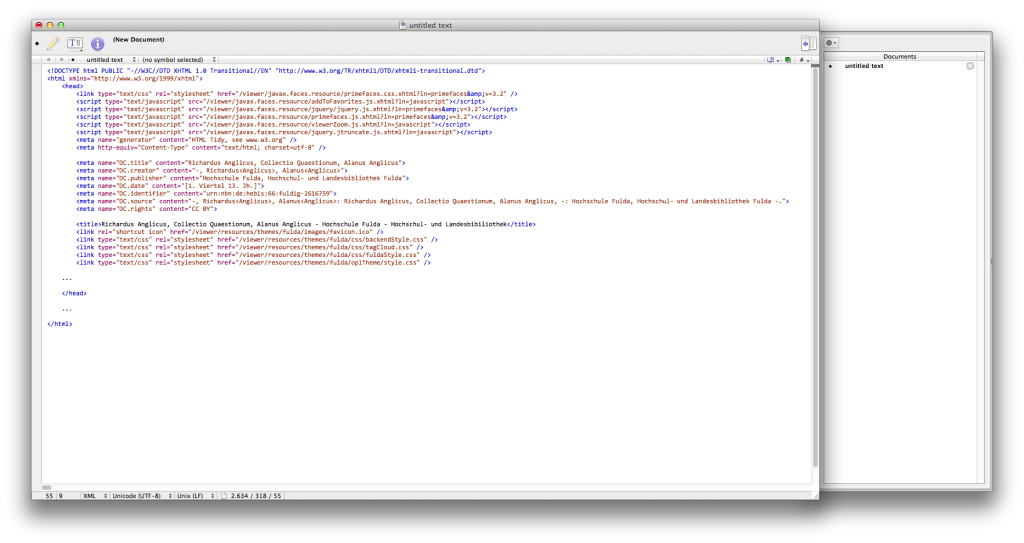Open the gear action menu in drawer
This screenshot has width=1024, height=543.
coord(831,43)
